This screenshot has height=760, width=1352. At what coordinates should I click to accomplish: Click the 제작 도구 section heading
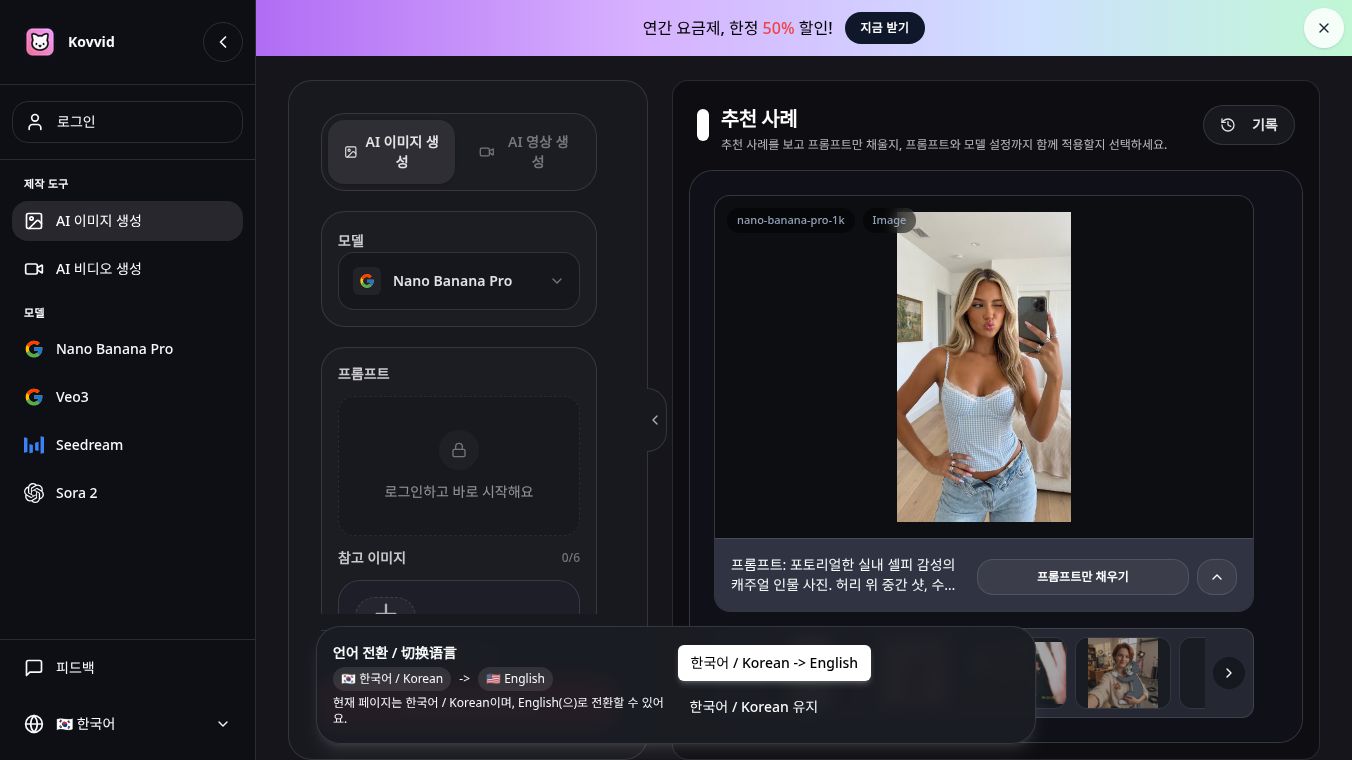(x=46, y=184)
